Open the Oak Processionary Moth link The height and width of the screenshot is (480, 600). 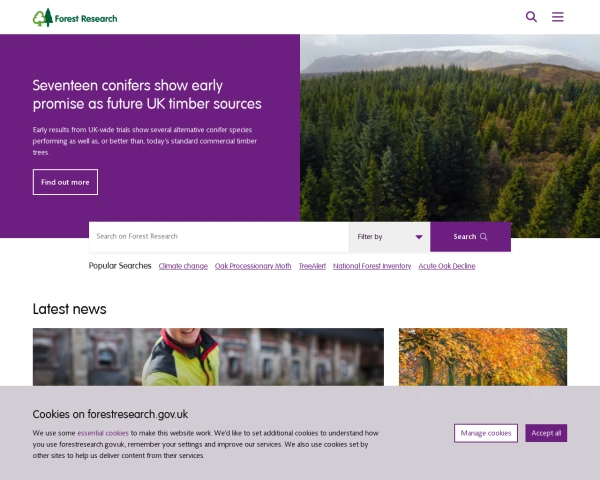click(x=253, y=266)
